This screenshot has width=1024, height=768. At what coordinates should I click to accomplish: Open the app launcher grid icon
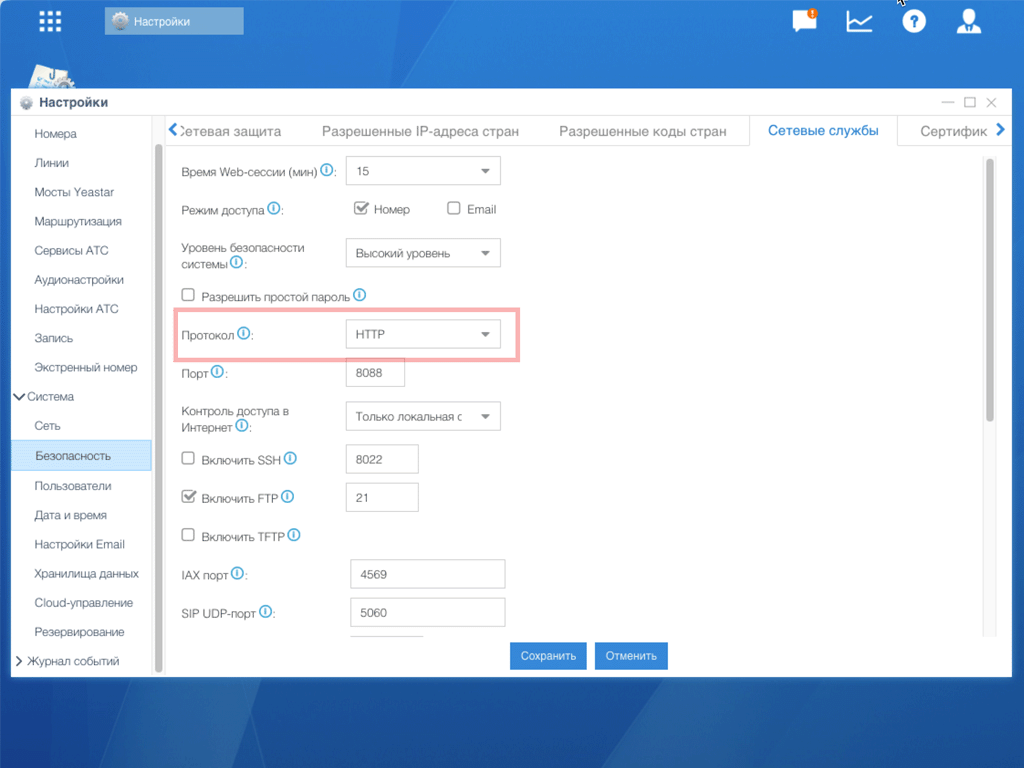pyautogui.click(x=49, y=21)
